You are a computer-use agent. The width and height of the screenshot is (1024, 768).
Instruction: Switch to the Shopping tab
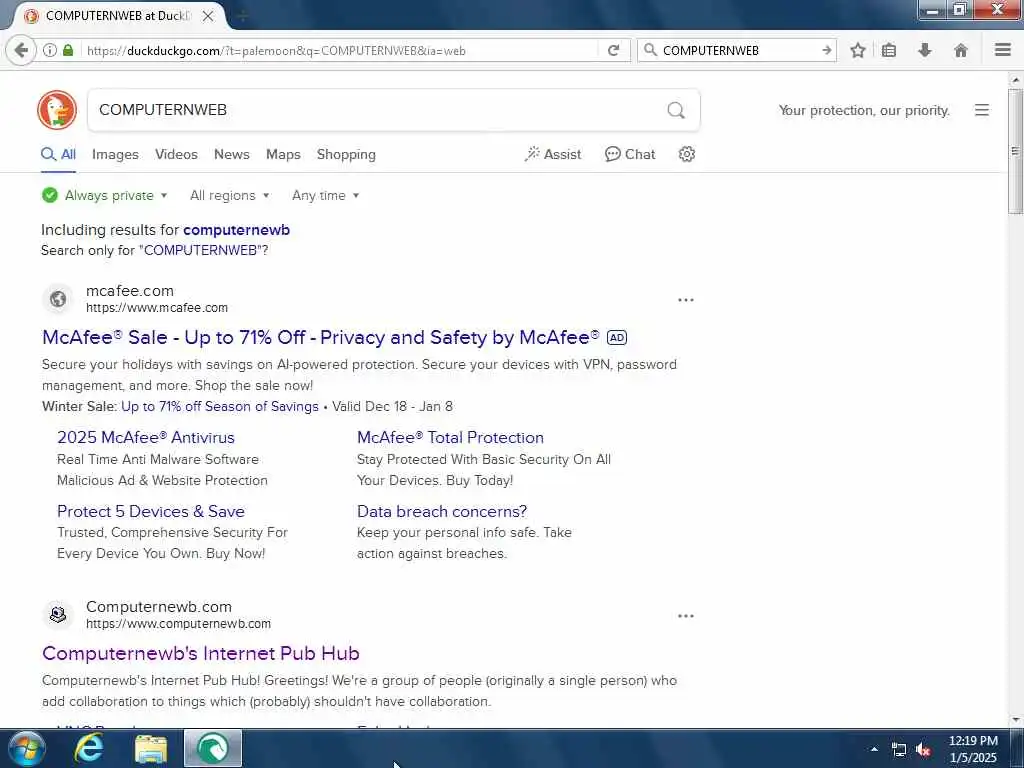coord(346,155)
